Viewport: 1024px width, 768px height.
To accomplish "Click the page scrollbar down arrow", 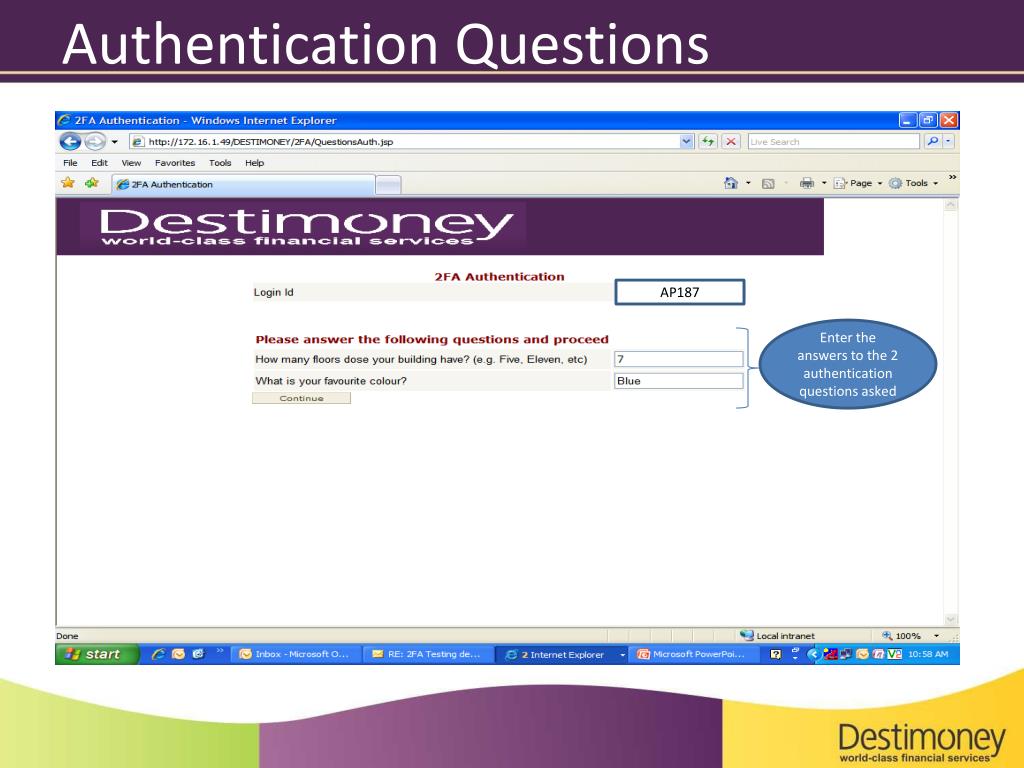I will [x=951, y=619].
